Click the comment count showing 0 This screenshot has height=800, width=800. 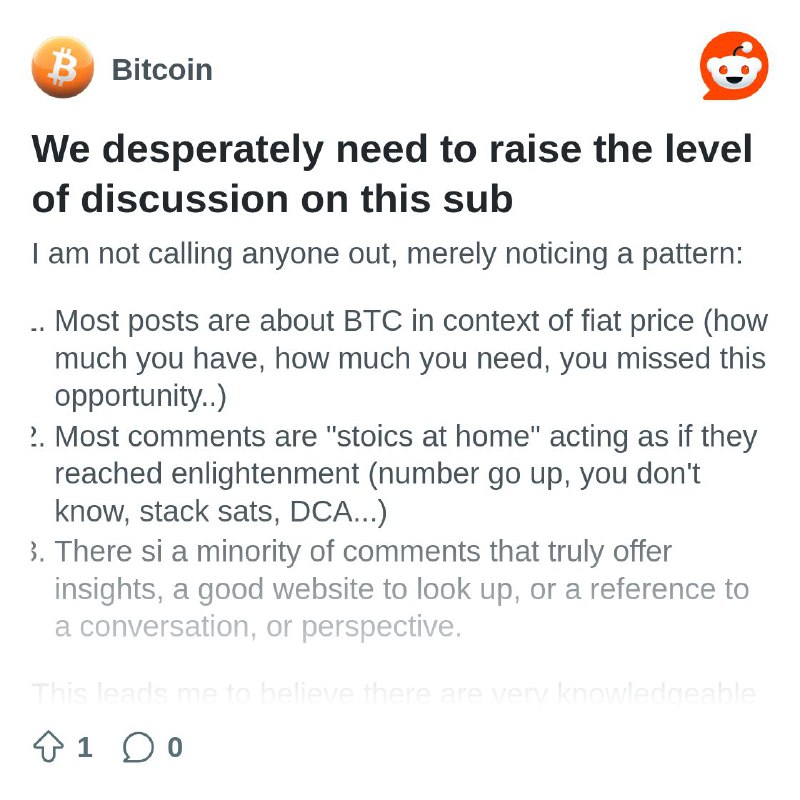(x=175, y=747)
